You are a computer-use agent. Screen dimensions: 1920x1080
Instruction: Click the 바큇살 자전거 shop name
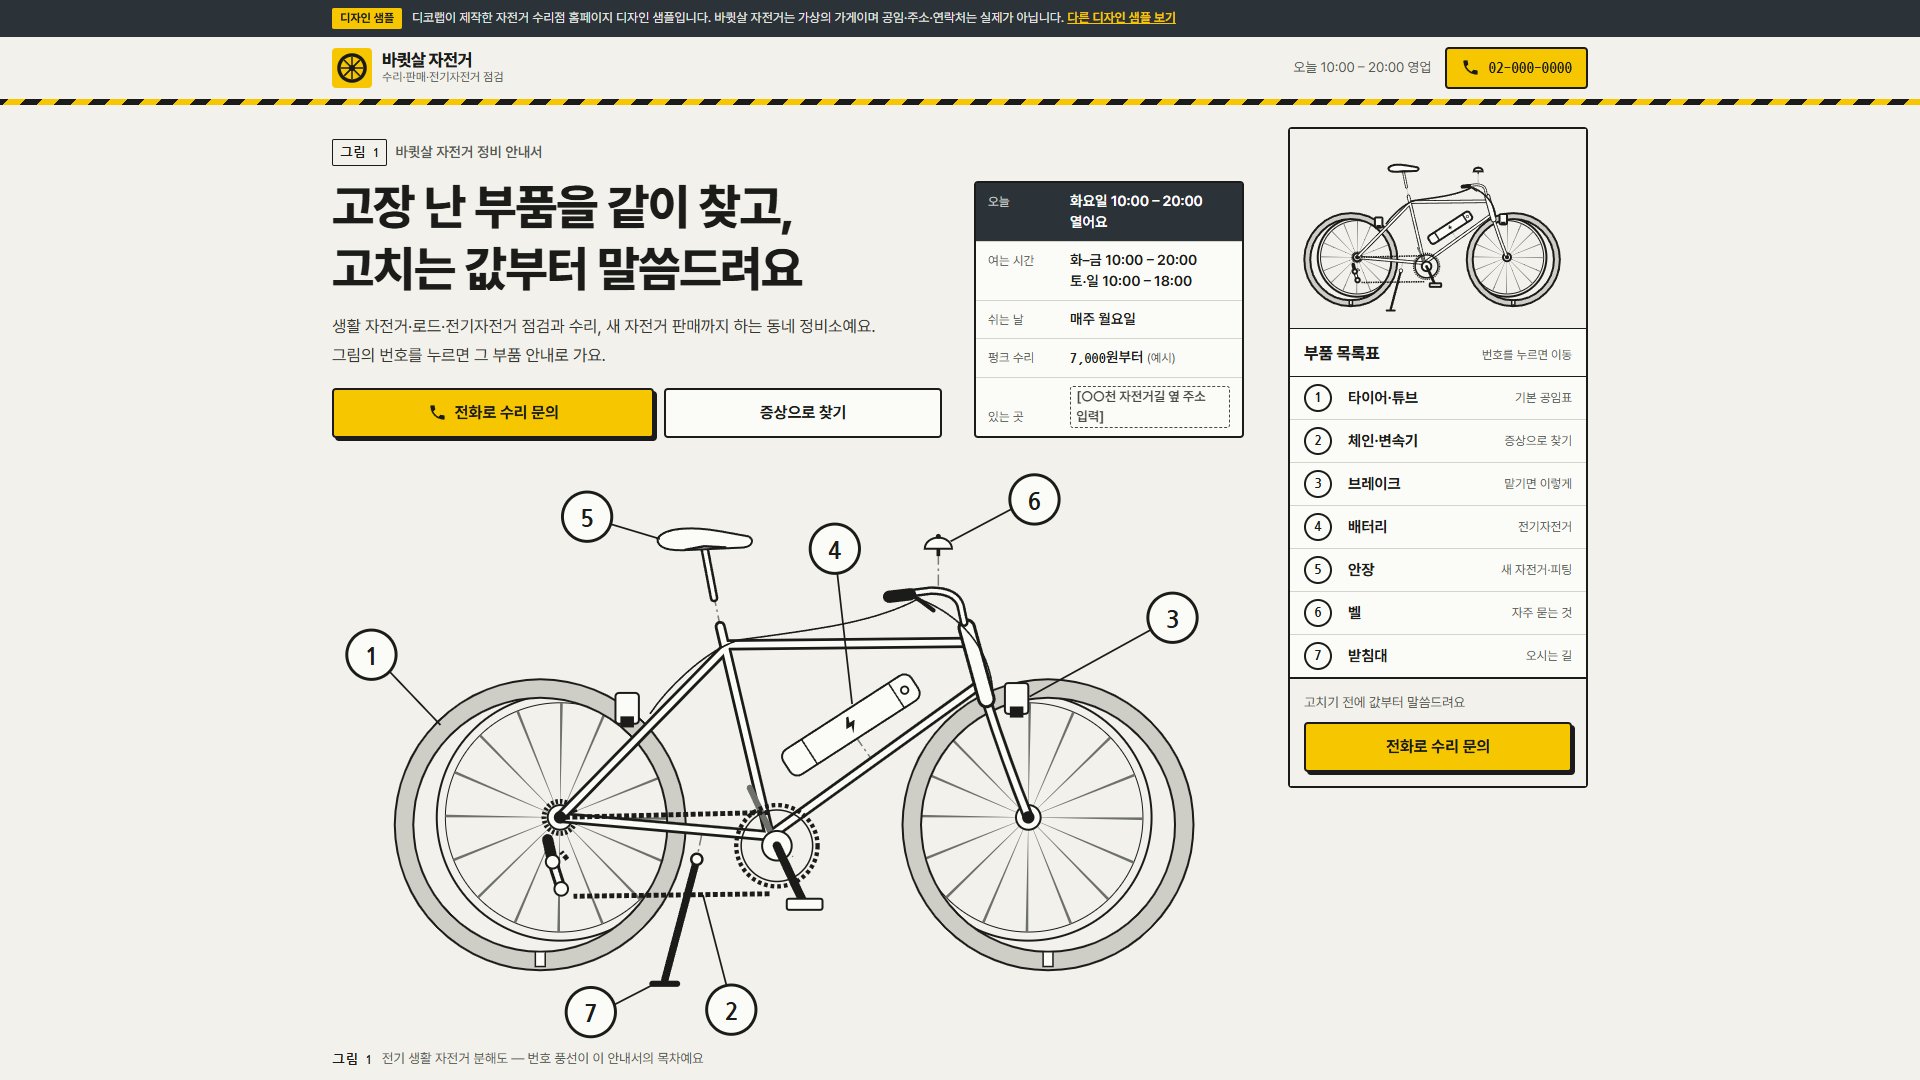427,59
